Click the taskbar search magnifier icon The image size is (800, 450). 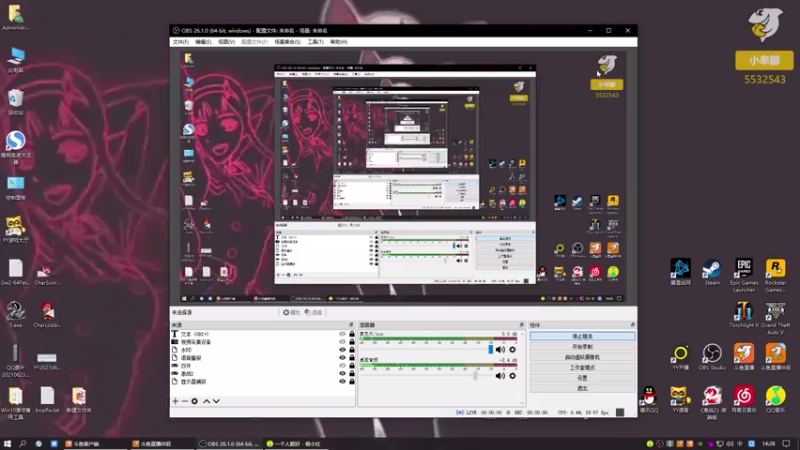click(x=22, y=443)
